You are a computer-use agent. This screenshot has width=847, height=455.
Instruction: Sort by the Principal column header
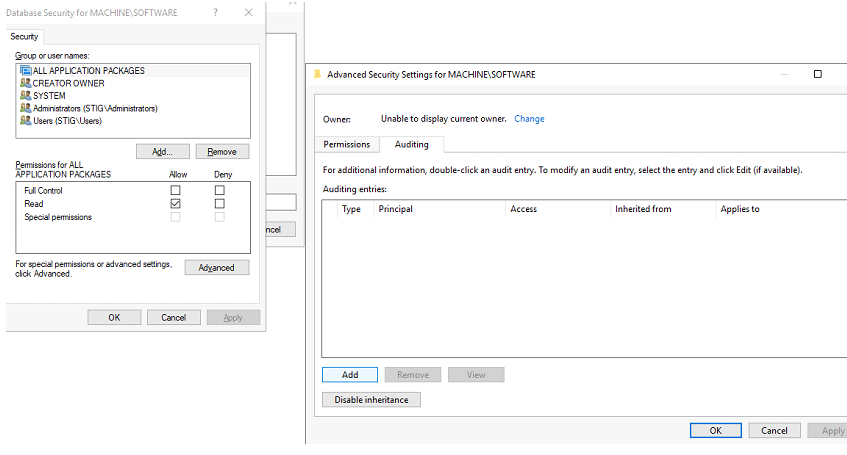(x=396, y=209)
